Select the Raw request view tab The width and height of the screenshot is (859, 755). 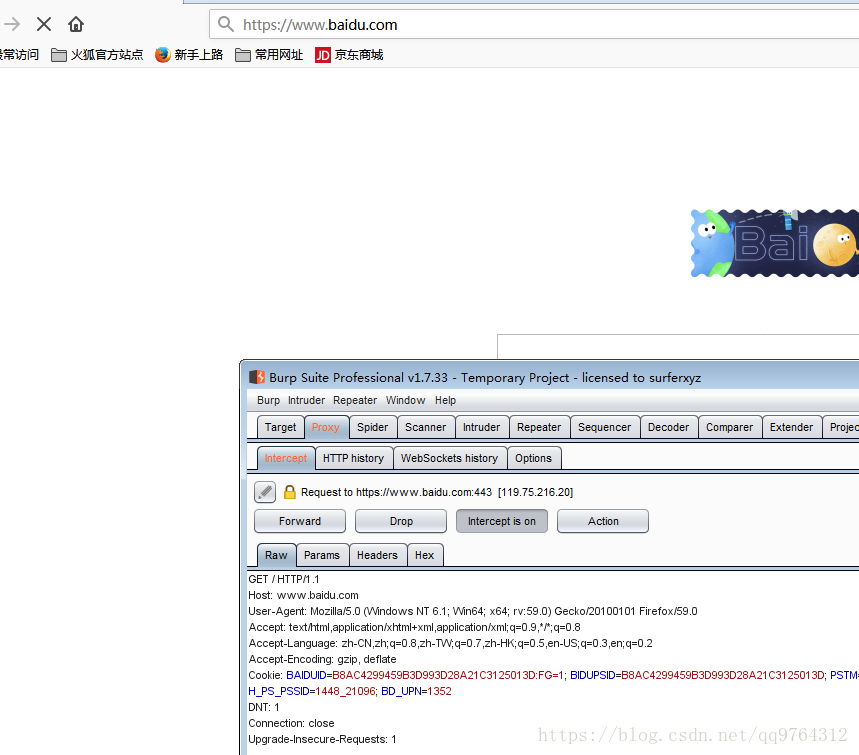[277, 556]
